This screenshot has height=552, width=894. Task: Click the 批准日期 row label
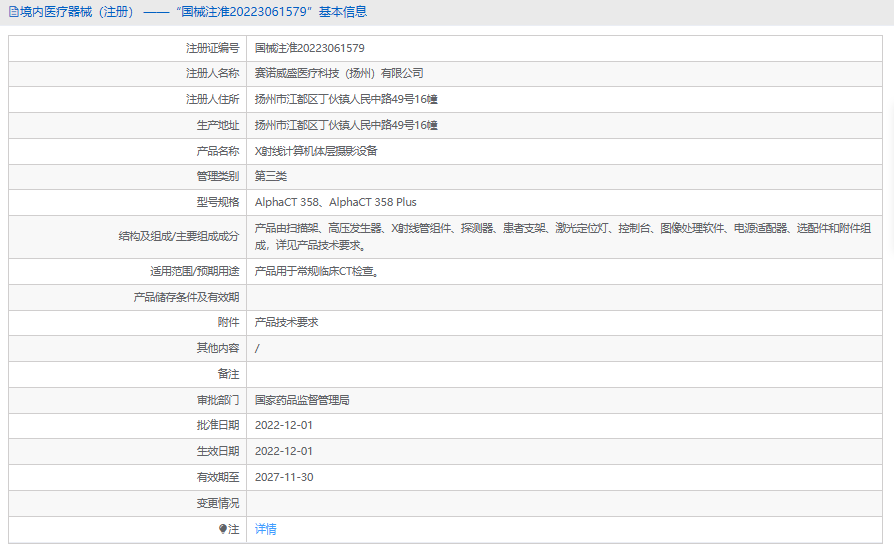[x=218, y=425]
